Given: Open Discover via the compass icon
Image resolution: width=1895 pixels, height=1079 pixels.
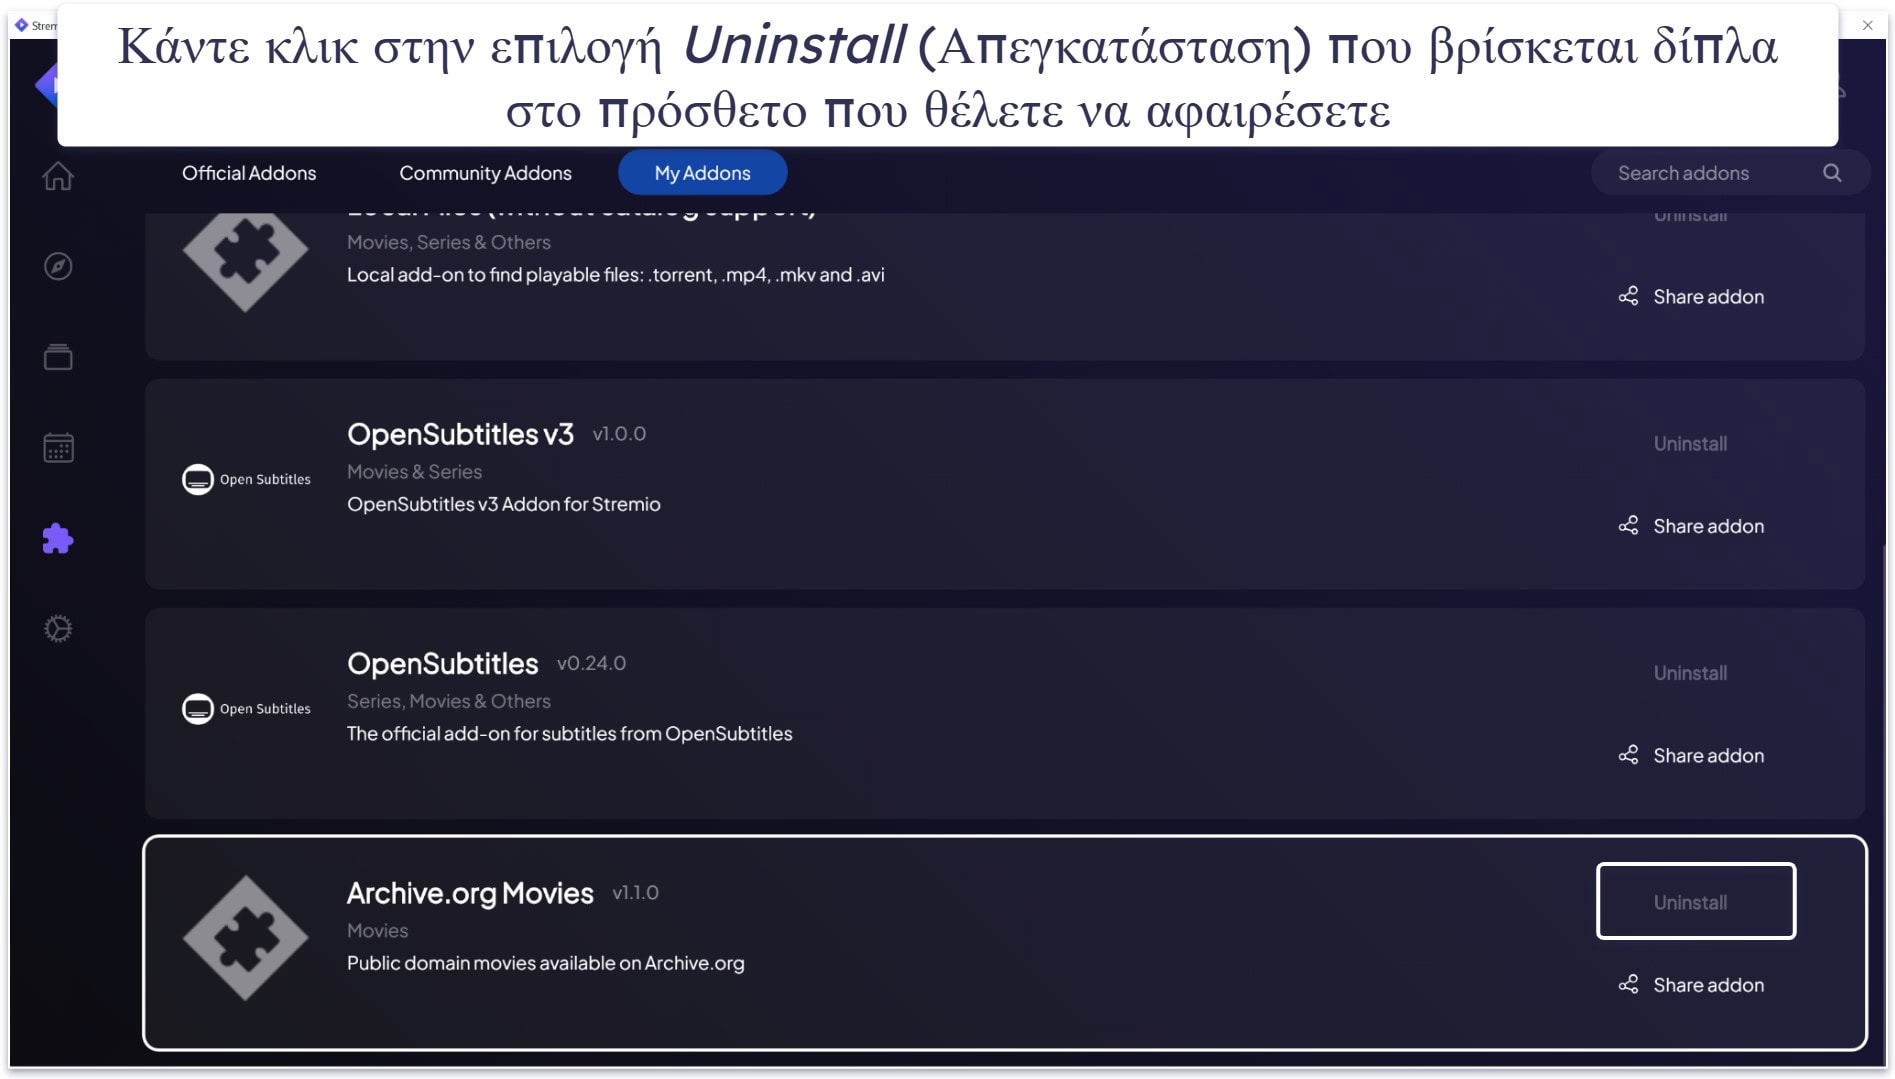Looking at the screenshot, I should (x=58, y=267).
